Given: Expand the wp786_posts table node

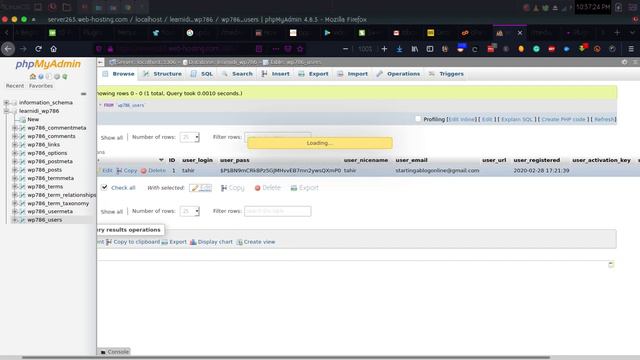Looking at the screenshot, I should click(15, 170).
